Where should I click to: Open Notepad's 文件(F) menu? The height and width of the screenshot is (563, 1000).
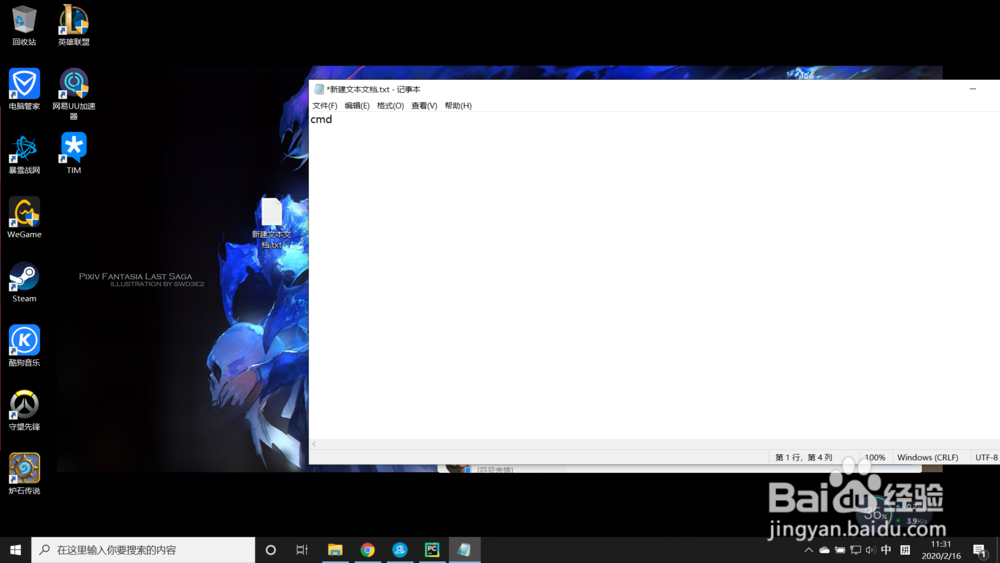[x=325, y=106]
